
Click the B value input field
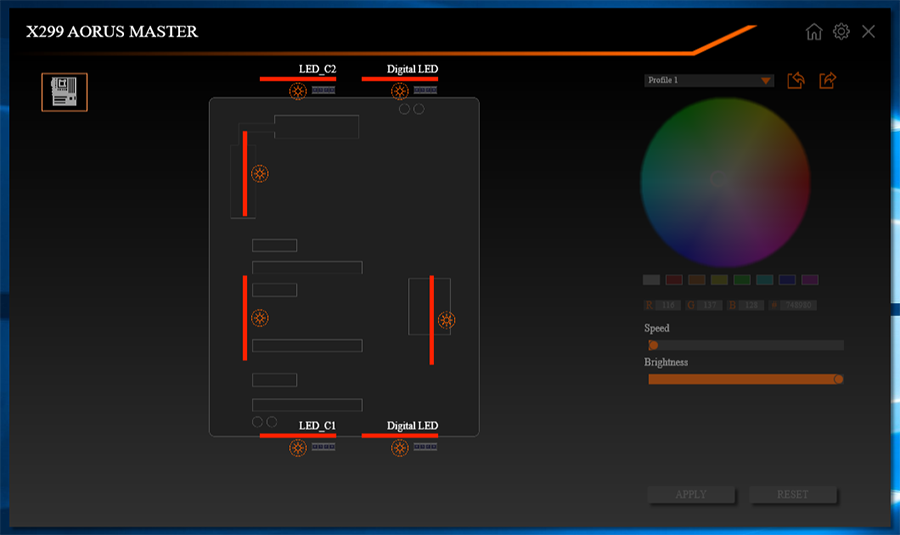point(751,305)
